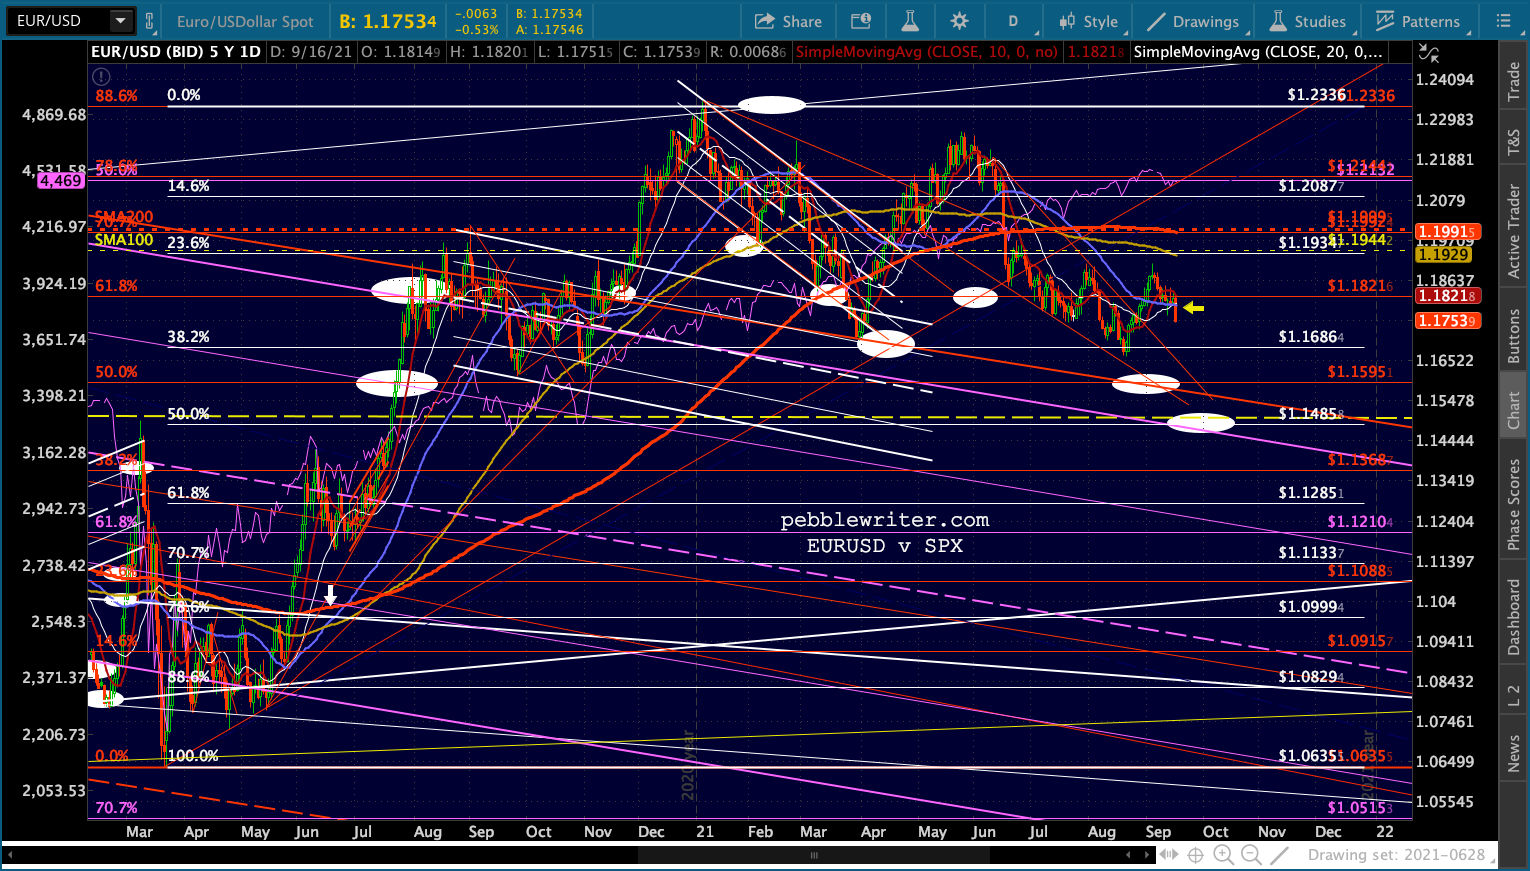This screenshot has width=1530, height=871.
Task: Click the SimpleMovingAvg (CLOSE, 10, 0, no) study label
Action: [927, 52]
